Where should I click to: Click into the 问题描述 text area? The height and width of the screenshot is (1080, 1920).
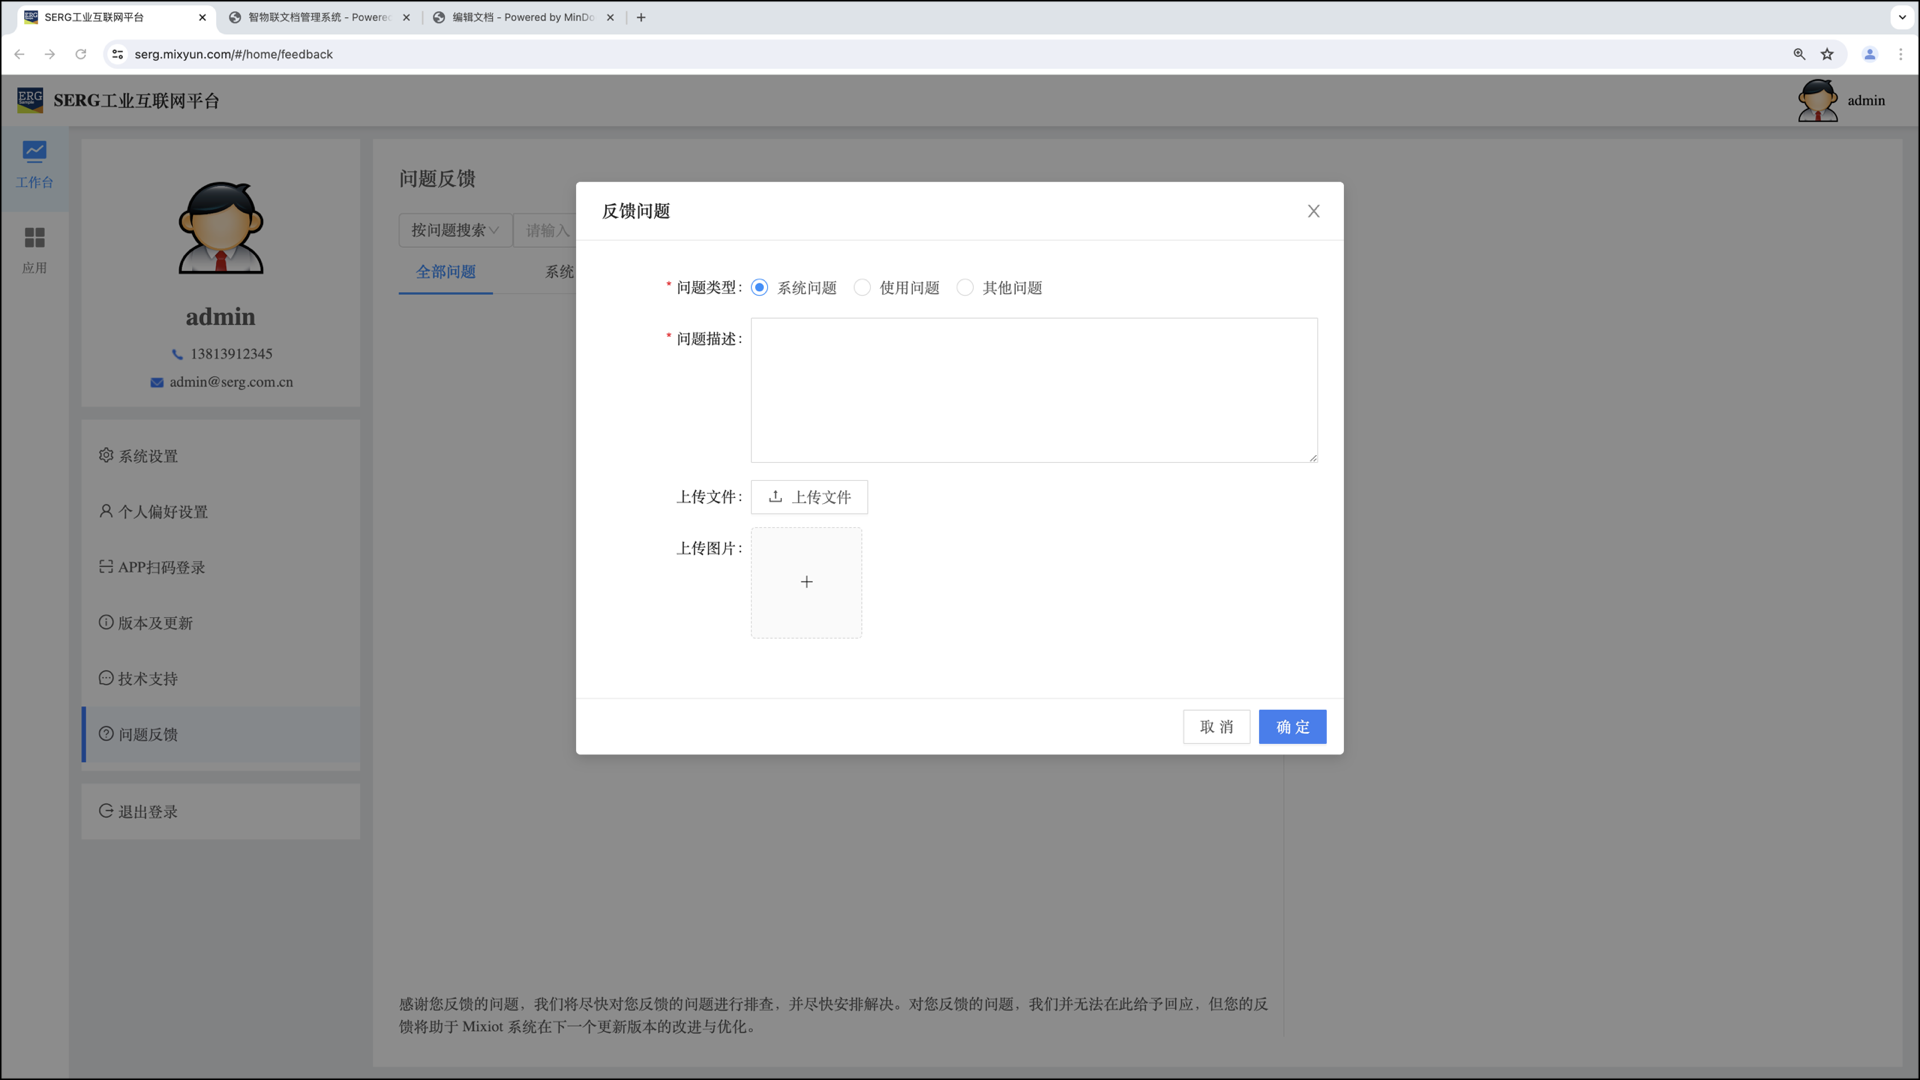[1033, 390]
